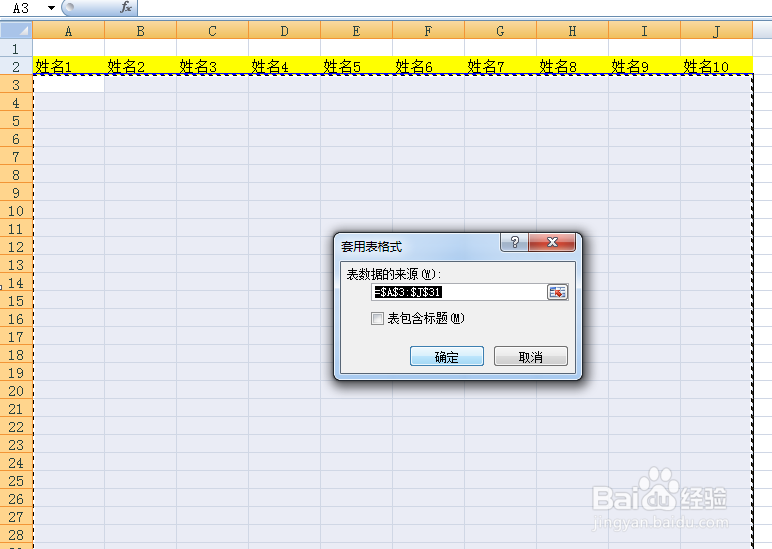Screen dimensions: 772x549
Task: Select row 2 header
Action: tap(16, 66)
